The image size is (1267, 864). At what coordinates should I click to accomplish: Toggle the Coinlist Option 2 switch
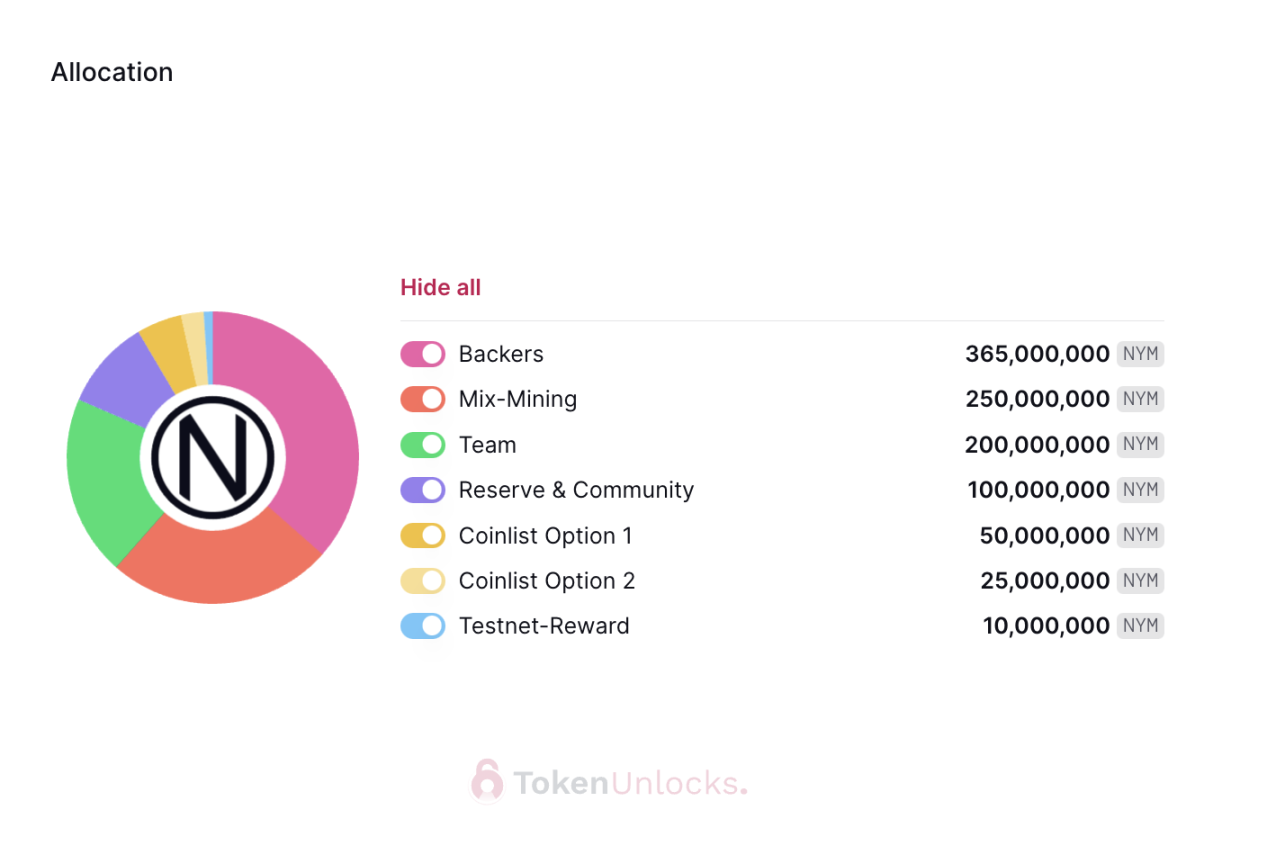point(423,581)
